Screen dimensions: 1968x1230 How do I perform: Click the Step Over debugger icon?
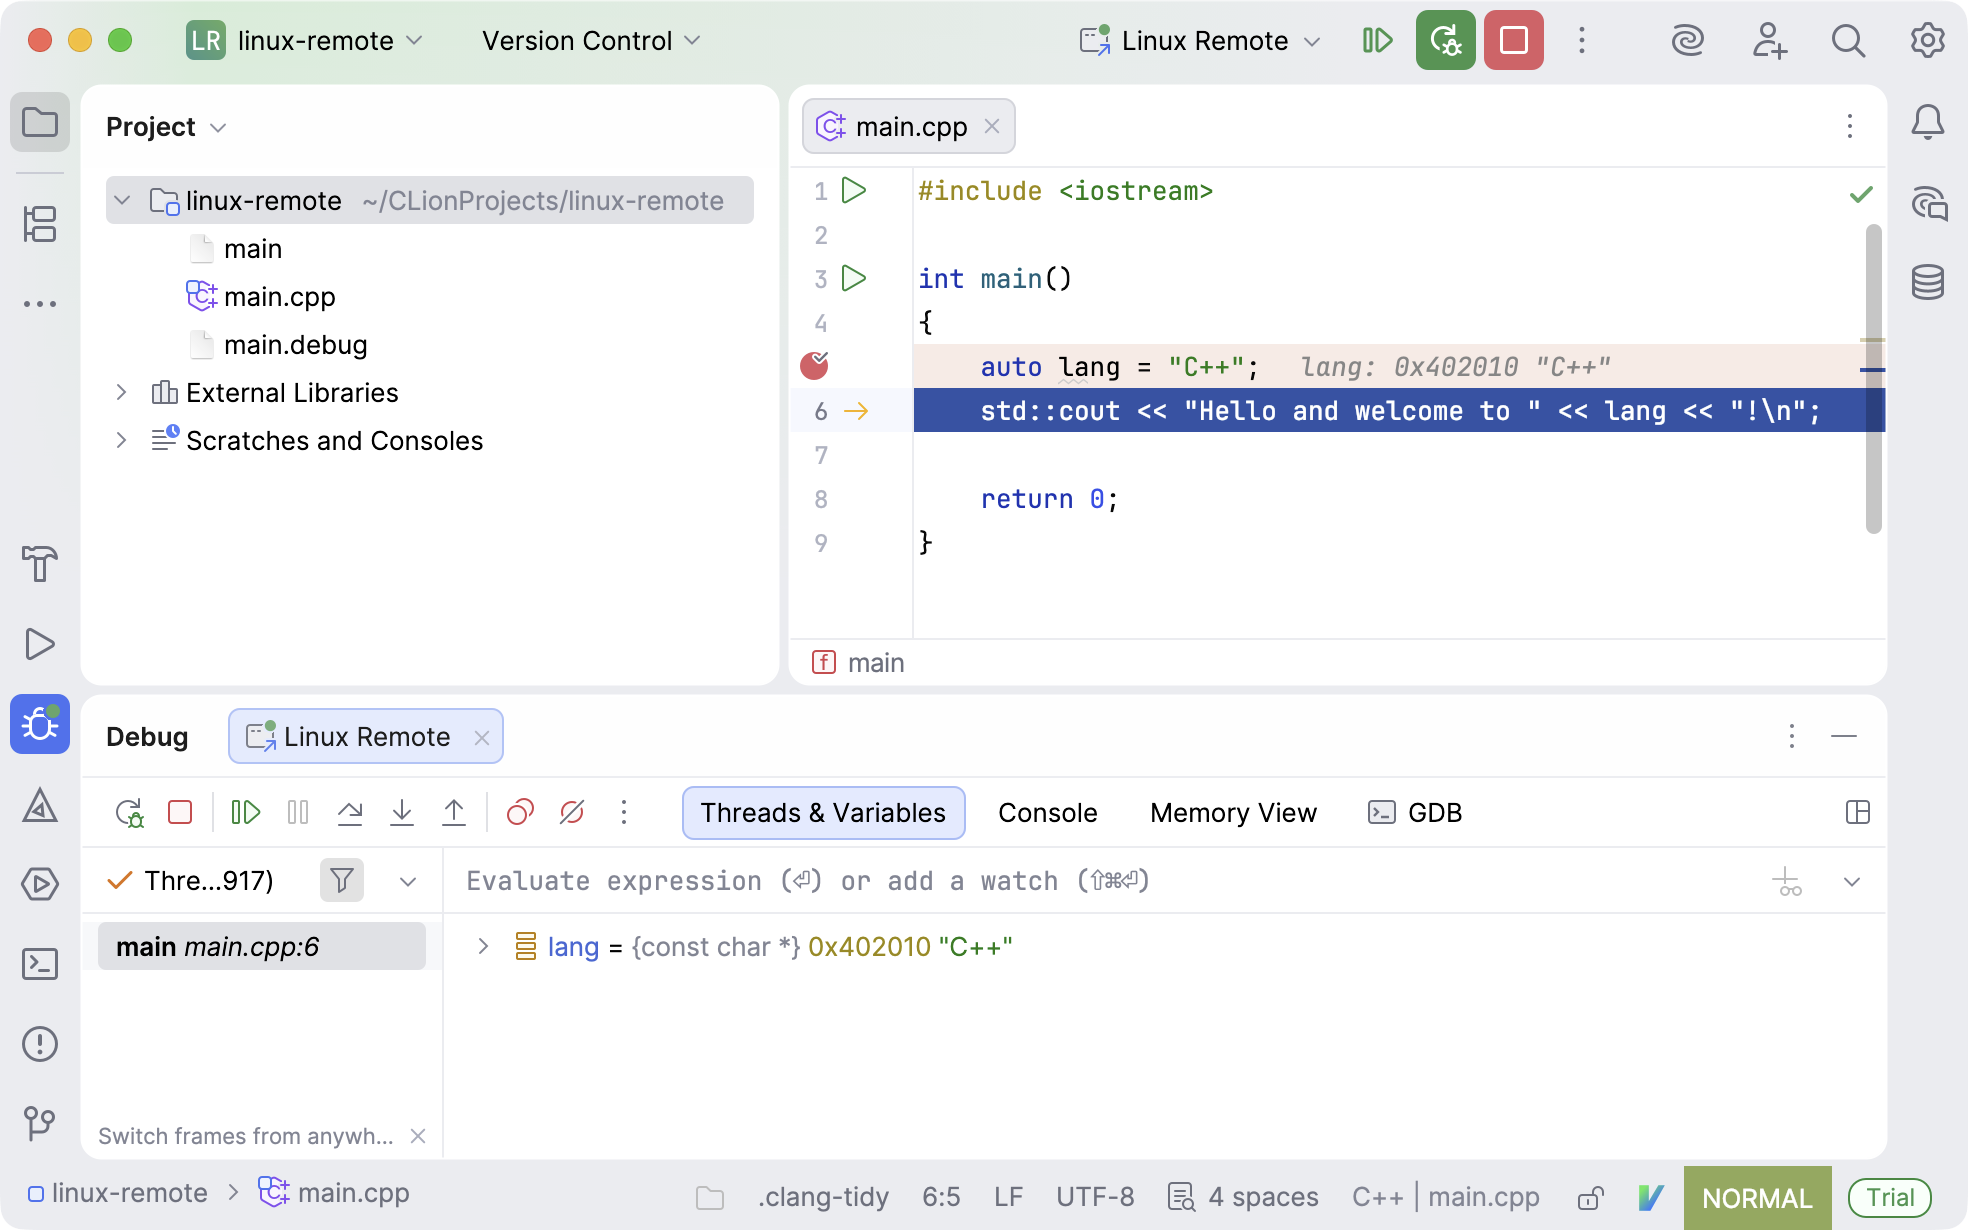click(350, 812)
